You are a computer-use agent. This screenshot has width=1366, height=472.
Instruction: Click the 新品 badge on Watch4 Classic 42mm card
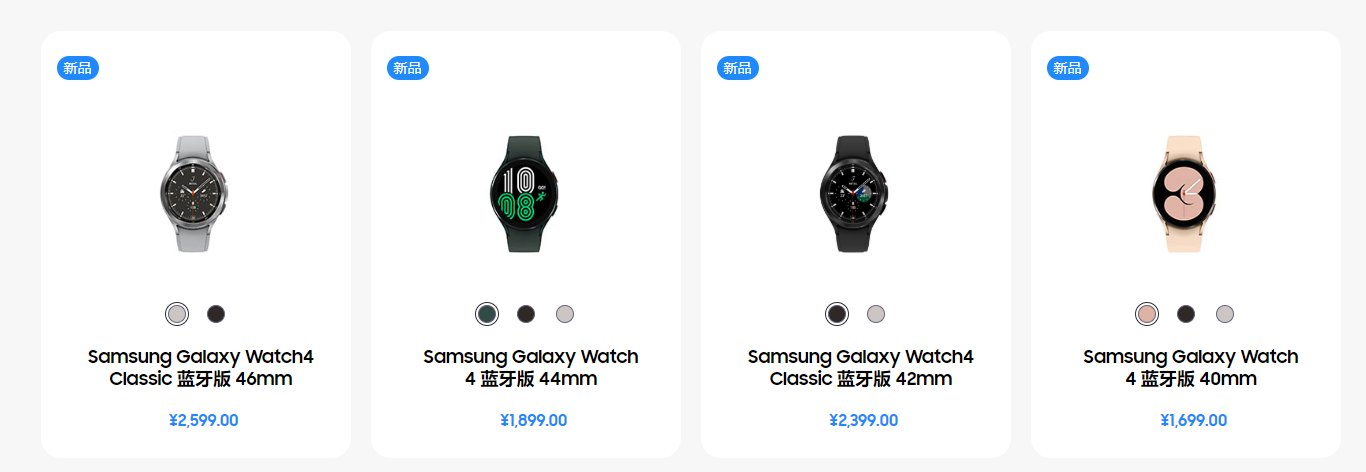click(x=738, y=68)
